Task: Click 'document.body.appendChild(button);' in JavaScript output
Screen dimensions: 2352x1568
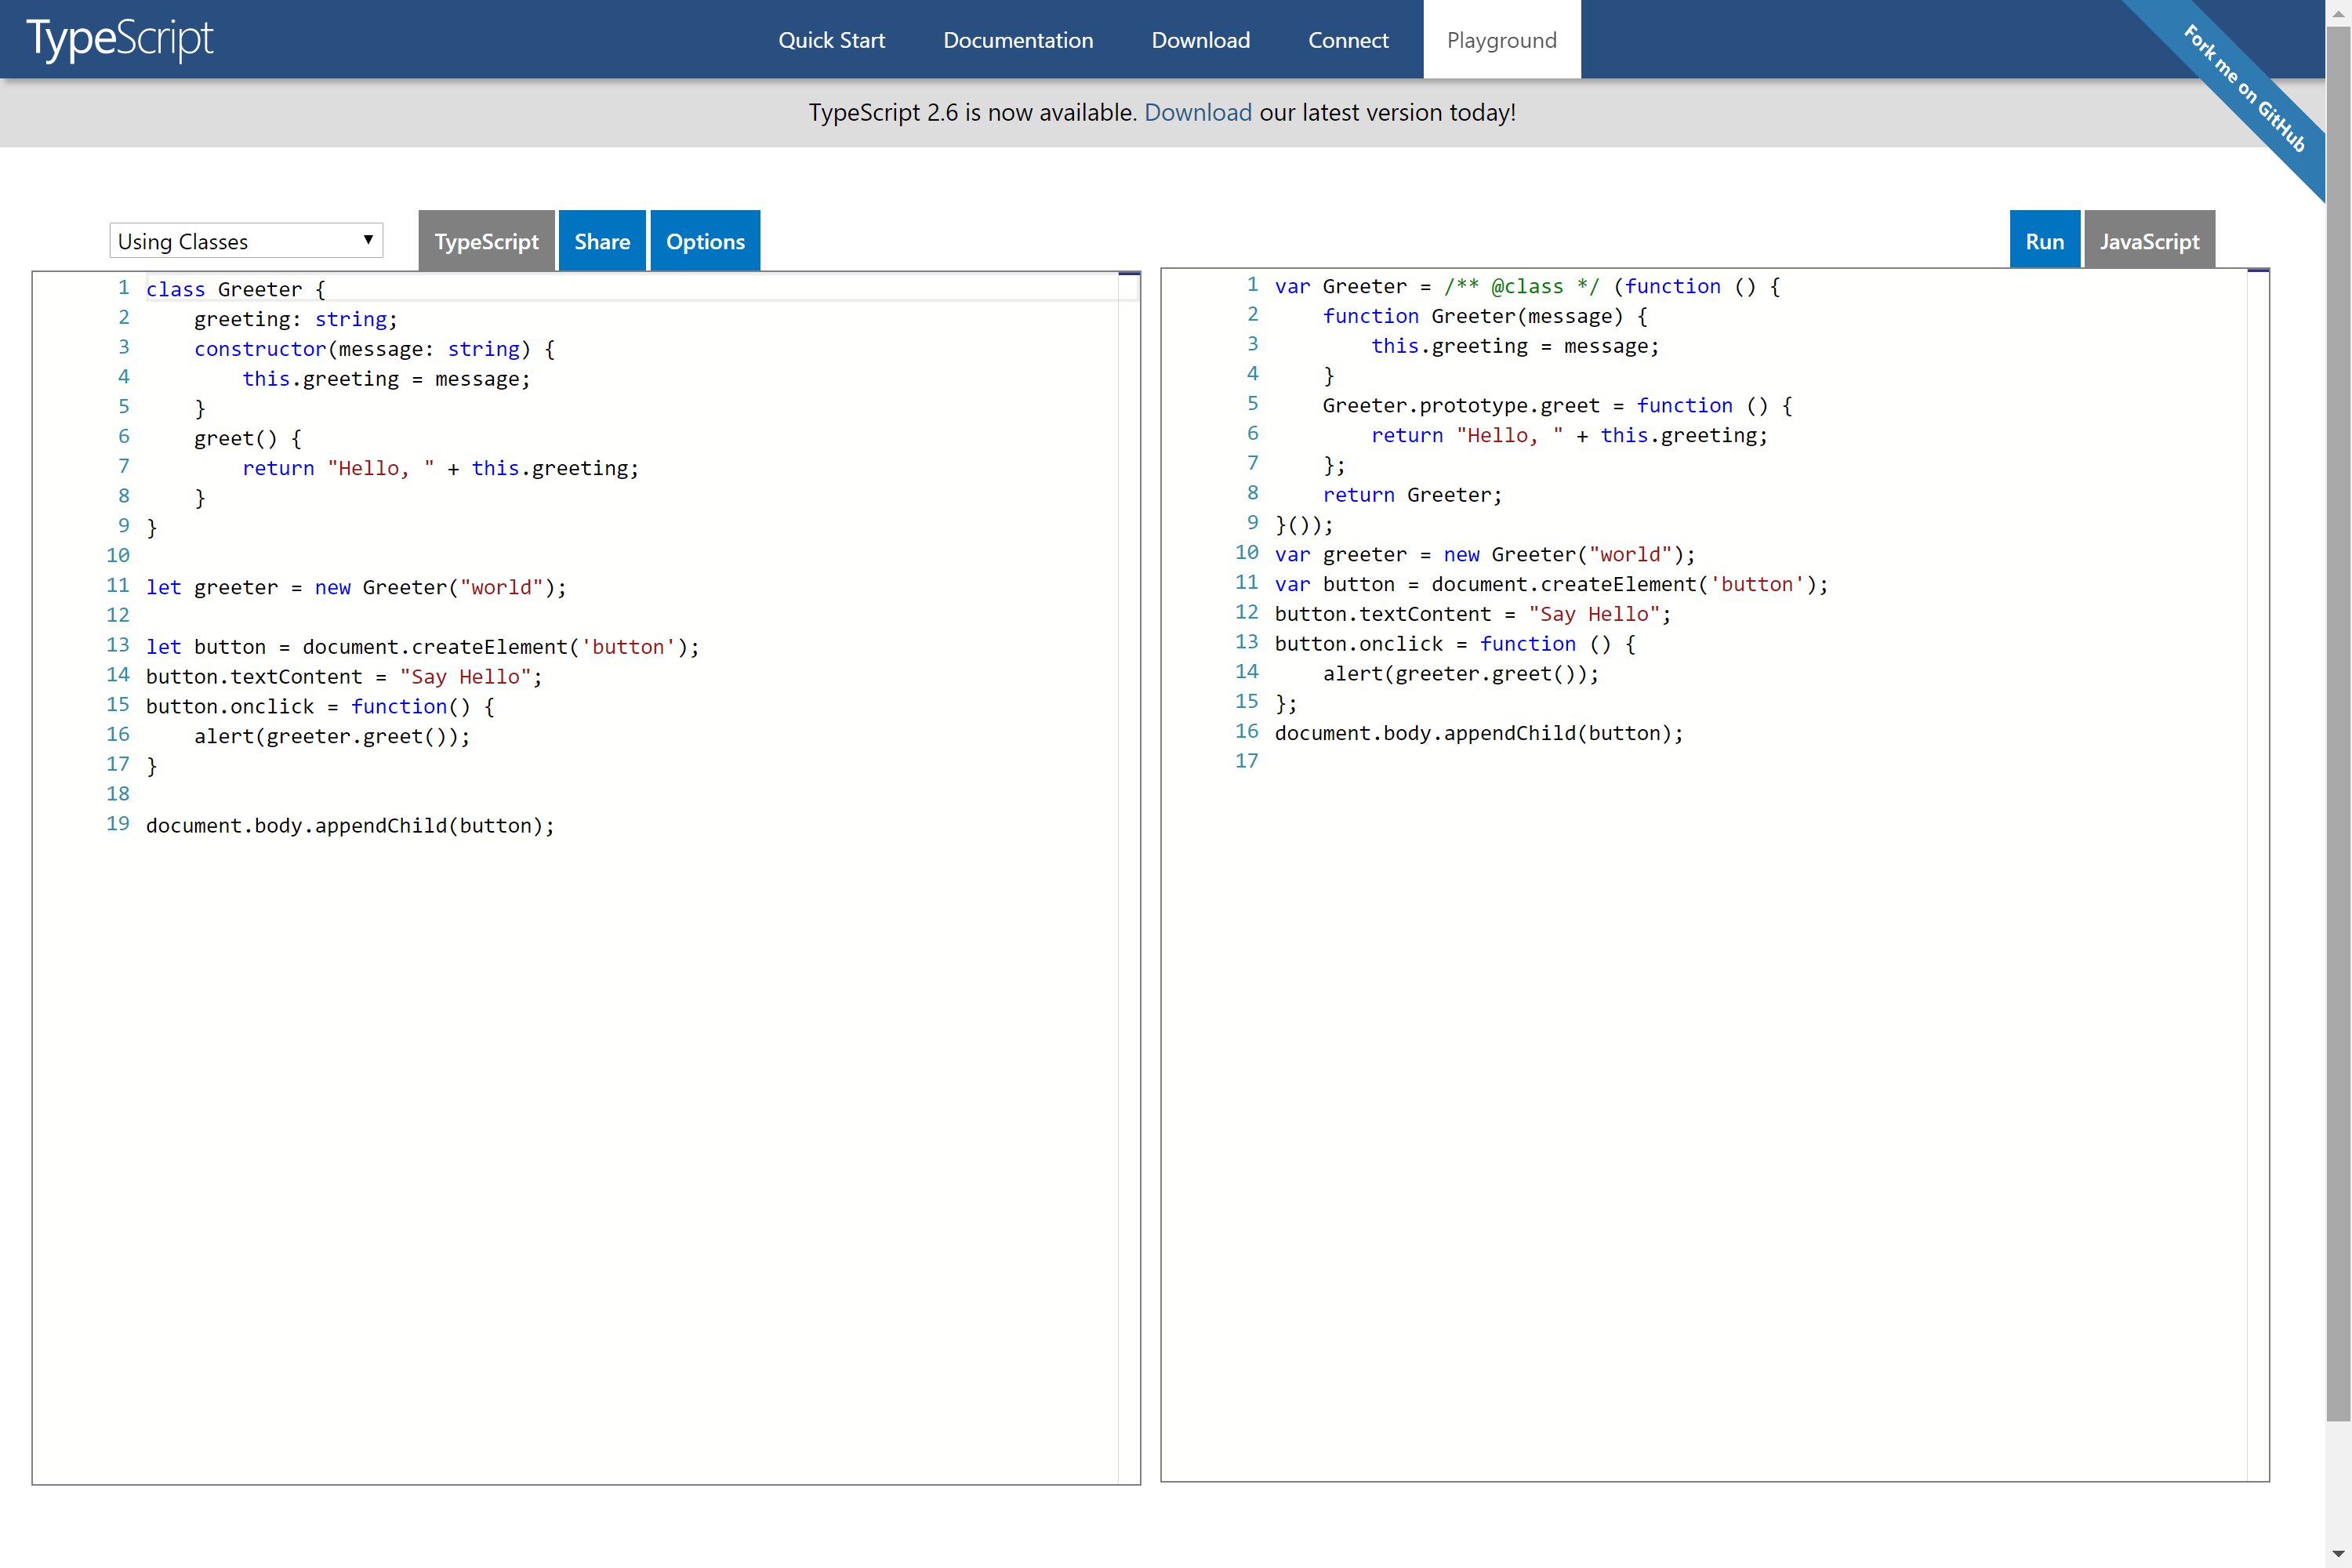Action: (1479, 733)
